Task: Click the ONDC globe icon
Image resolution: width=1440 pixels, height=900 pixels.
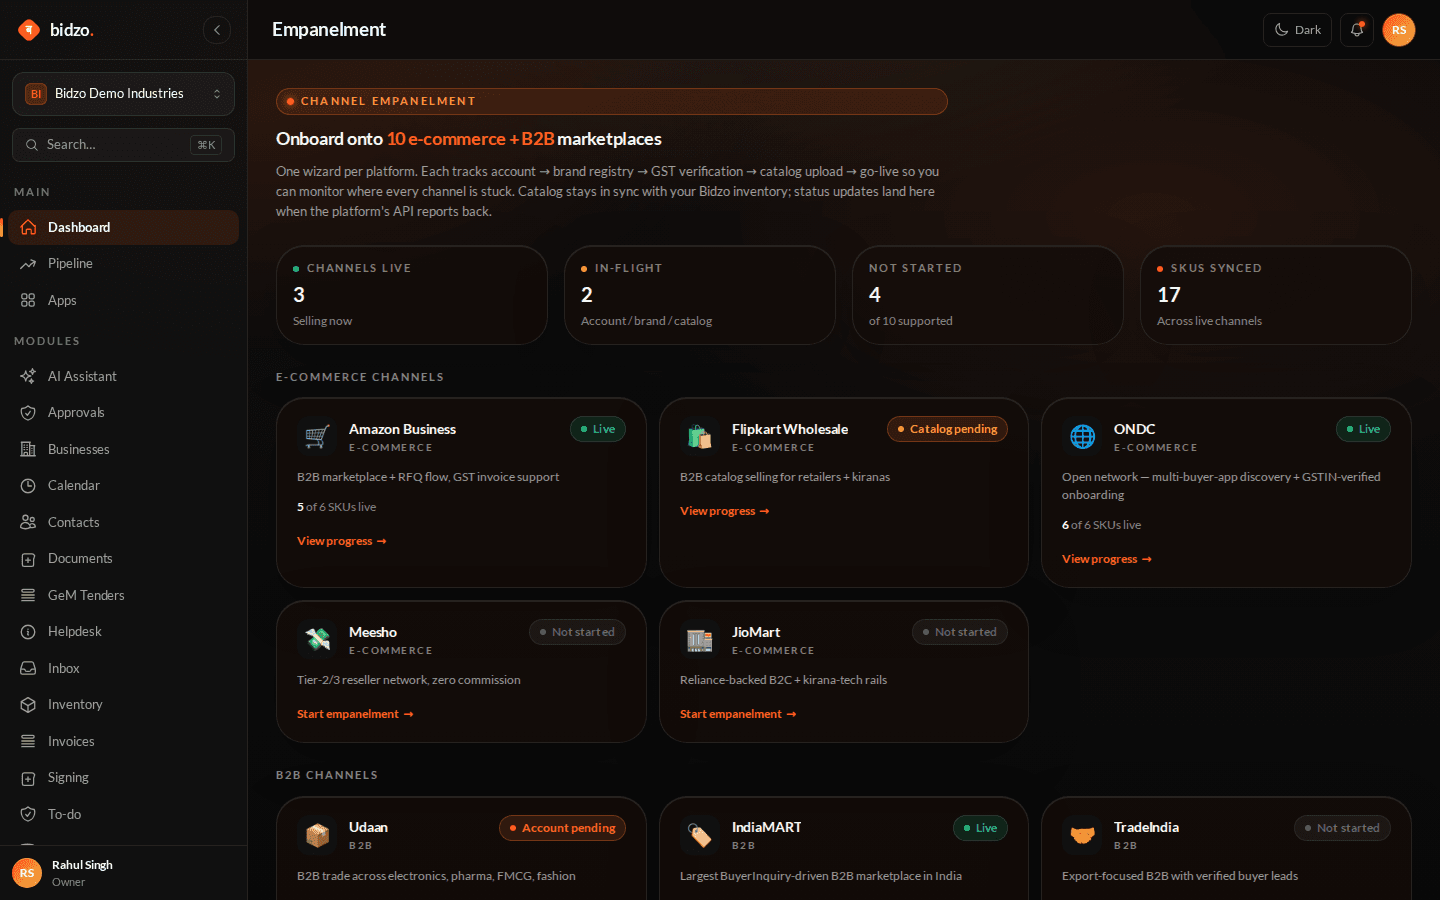Action: 1082,437
